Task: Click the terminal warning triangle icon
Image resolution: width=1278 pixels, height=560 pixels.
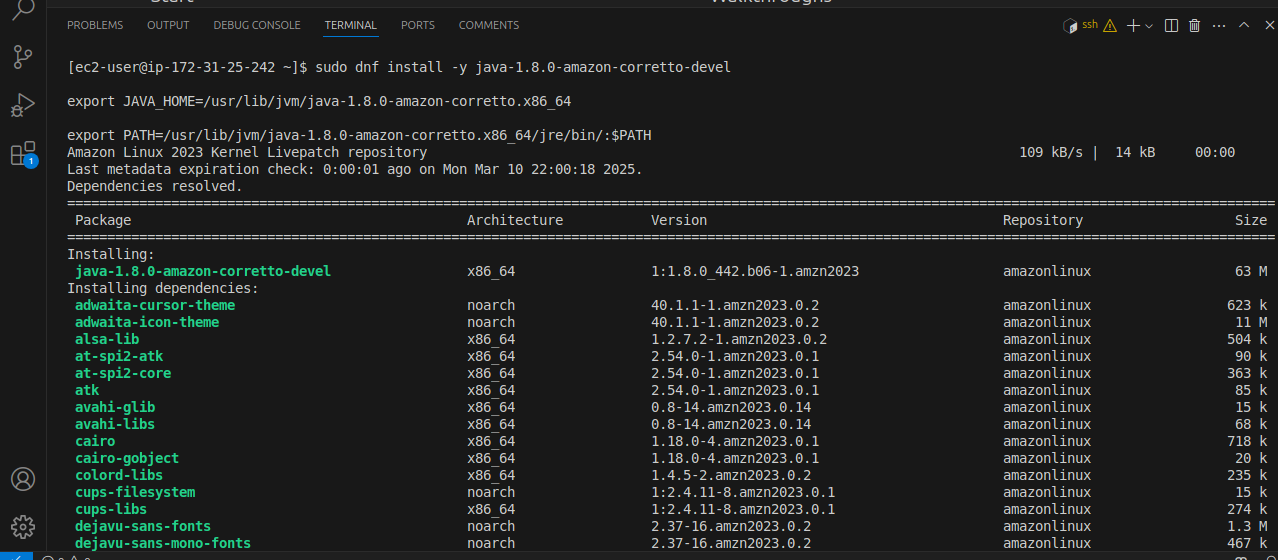Action: 1110,25
